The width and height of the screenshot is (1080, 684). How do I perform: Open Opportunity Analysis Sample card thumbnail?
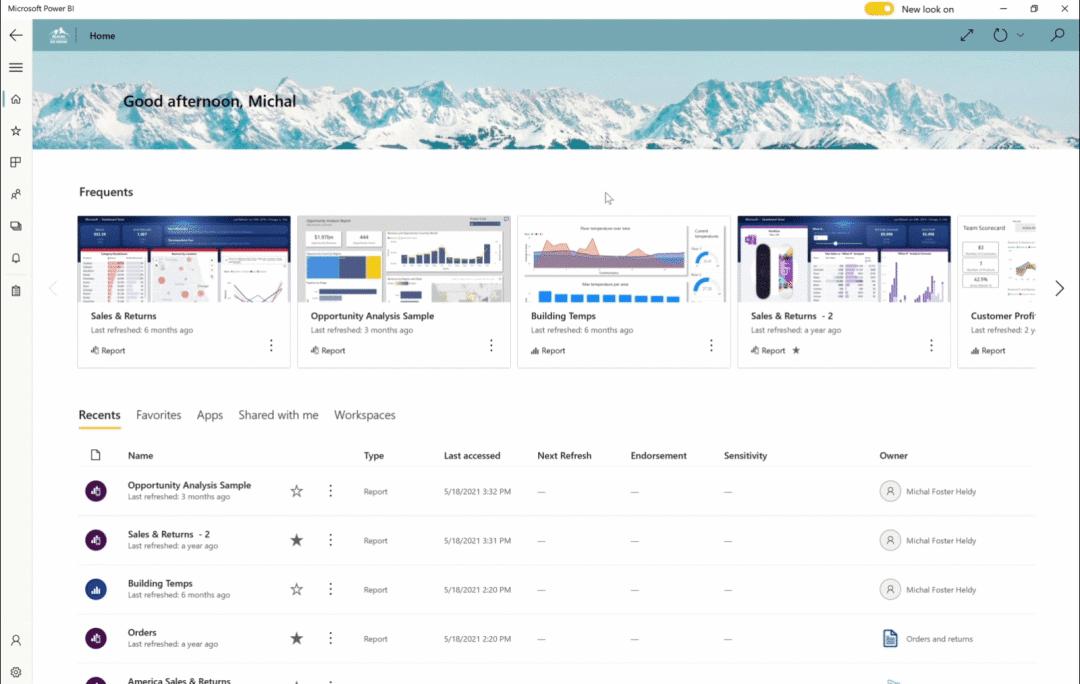(404, 259)
